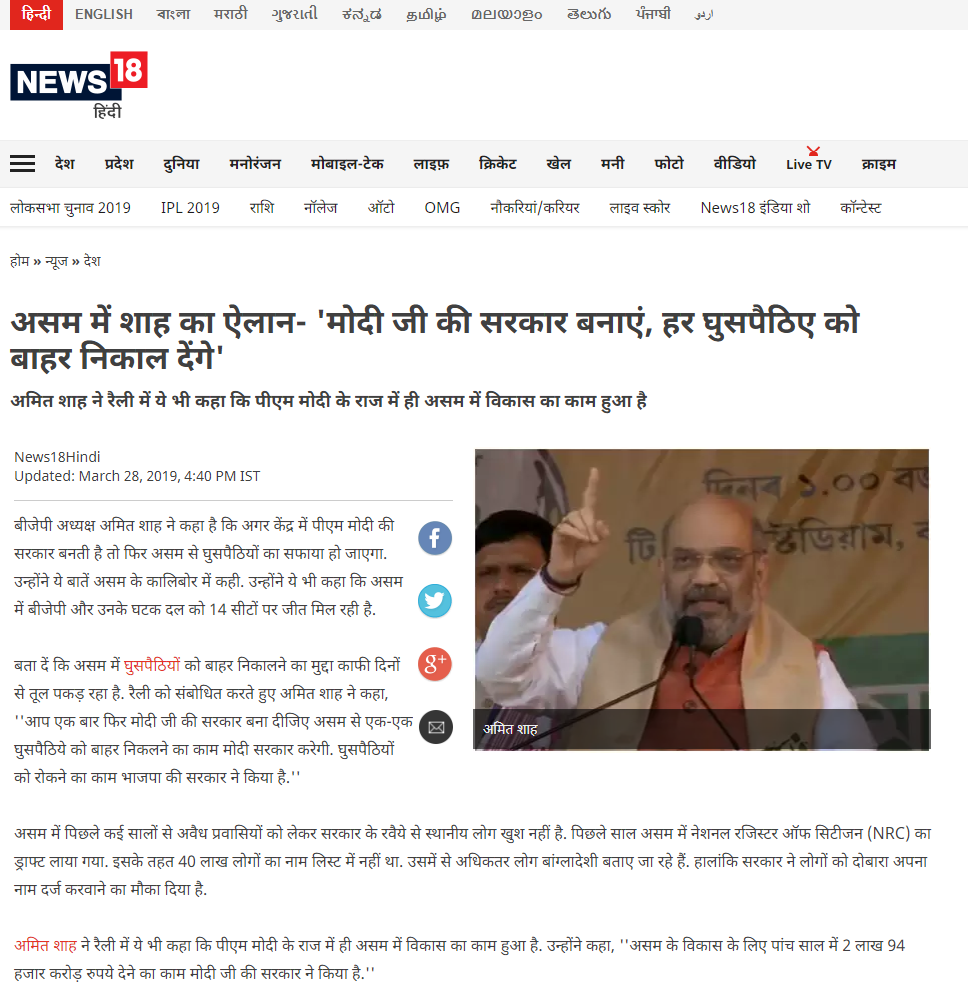
Task: Share article on Facebook
Action: (x=435, y=538)
